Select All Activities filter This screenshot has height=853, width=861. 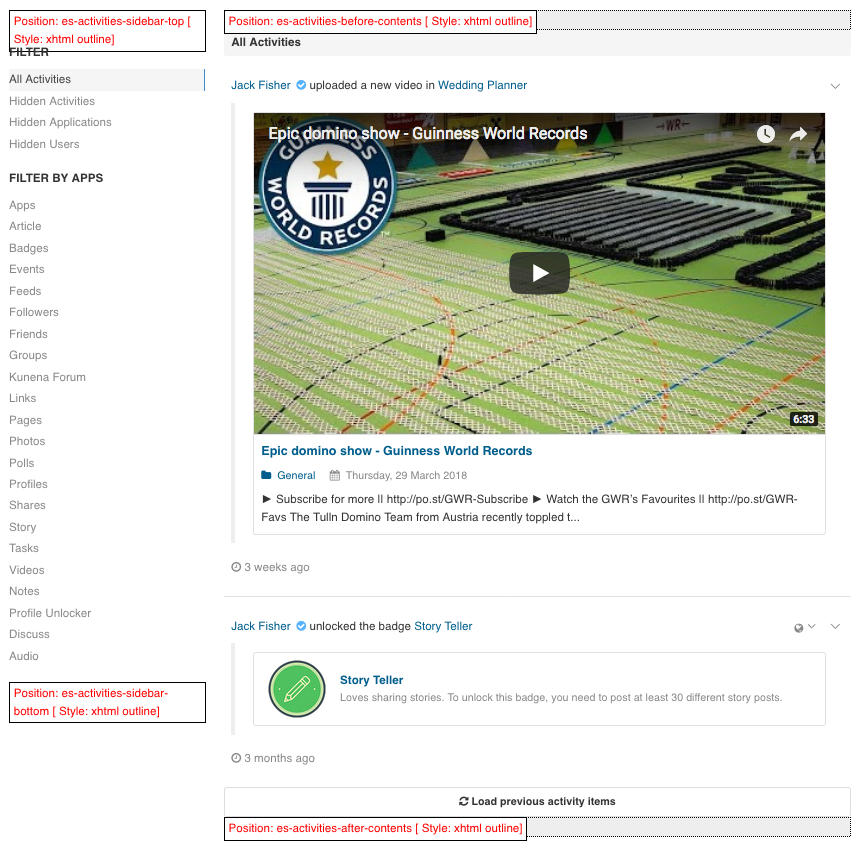click(107, 79)
